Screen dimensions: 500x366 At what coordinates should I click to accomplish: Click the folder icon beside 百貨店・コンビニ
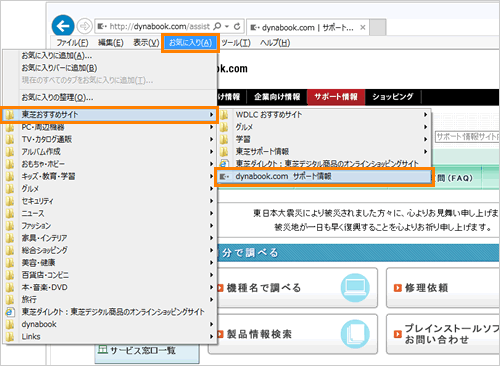coord(10,275)
